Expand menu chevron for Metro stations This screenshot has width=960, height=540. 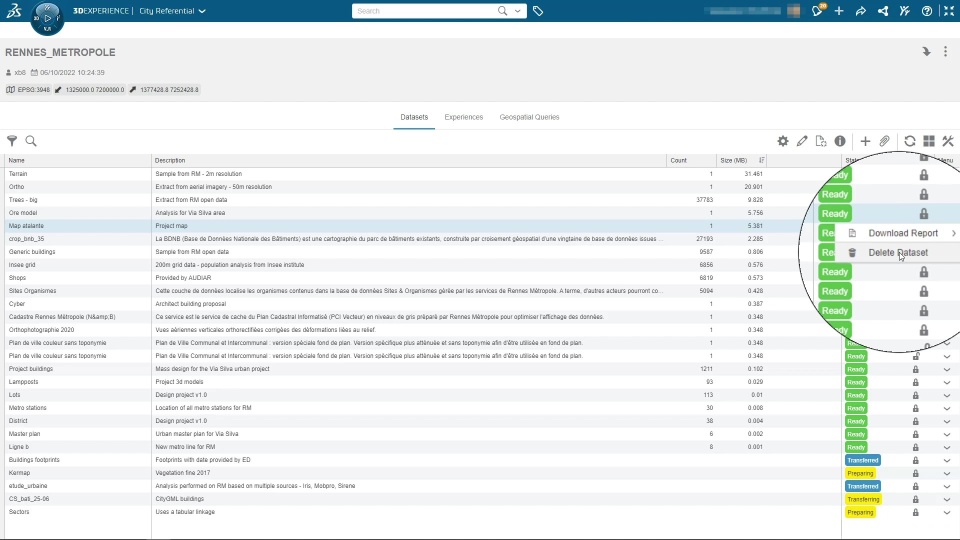(x=947, y=408)
